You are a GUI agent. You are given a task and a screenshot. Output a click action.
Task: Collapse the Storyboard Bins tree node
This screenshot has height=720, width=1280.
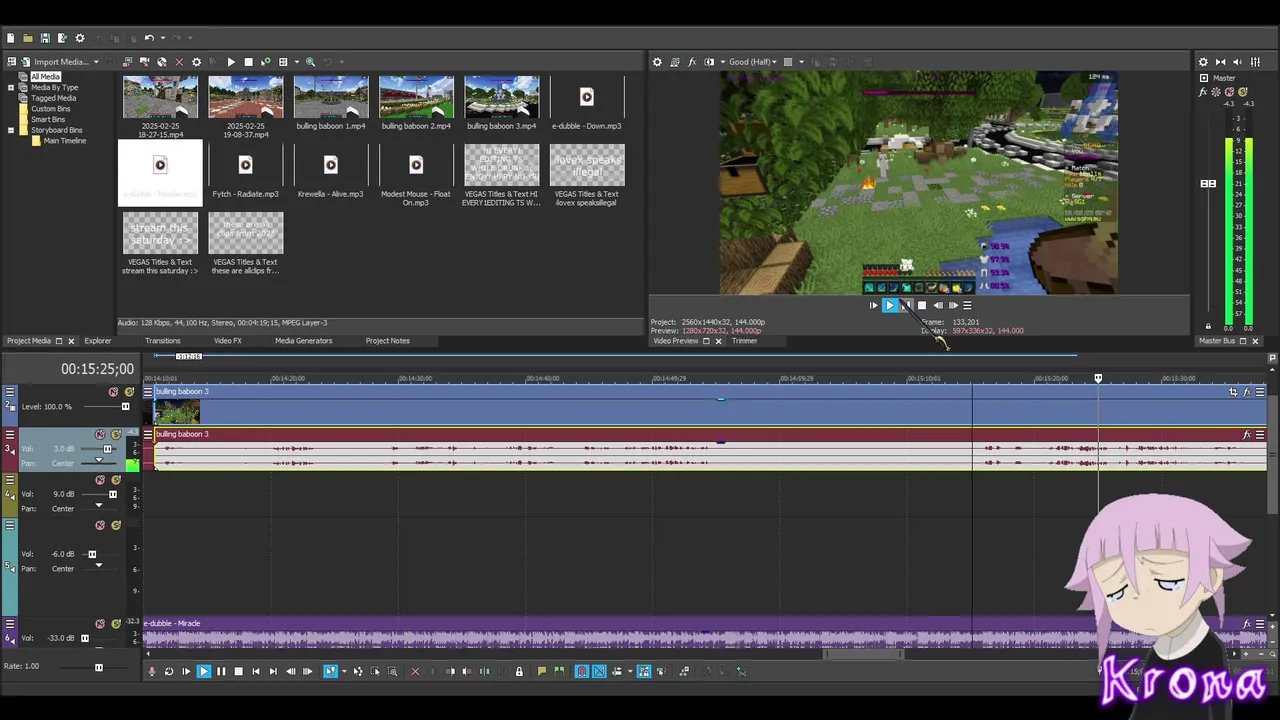point(11,130)
